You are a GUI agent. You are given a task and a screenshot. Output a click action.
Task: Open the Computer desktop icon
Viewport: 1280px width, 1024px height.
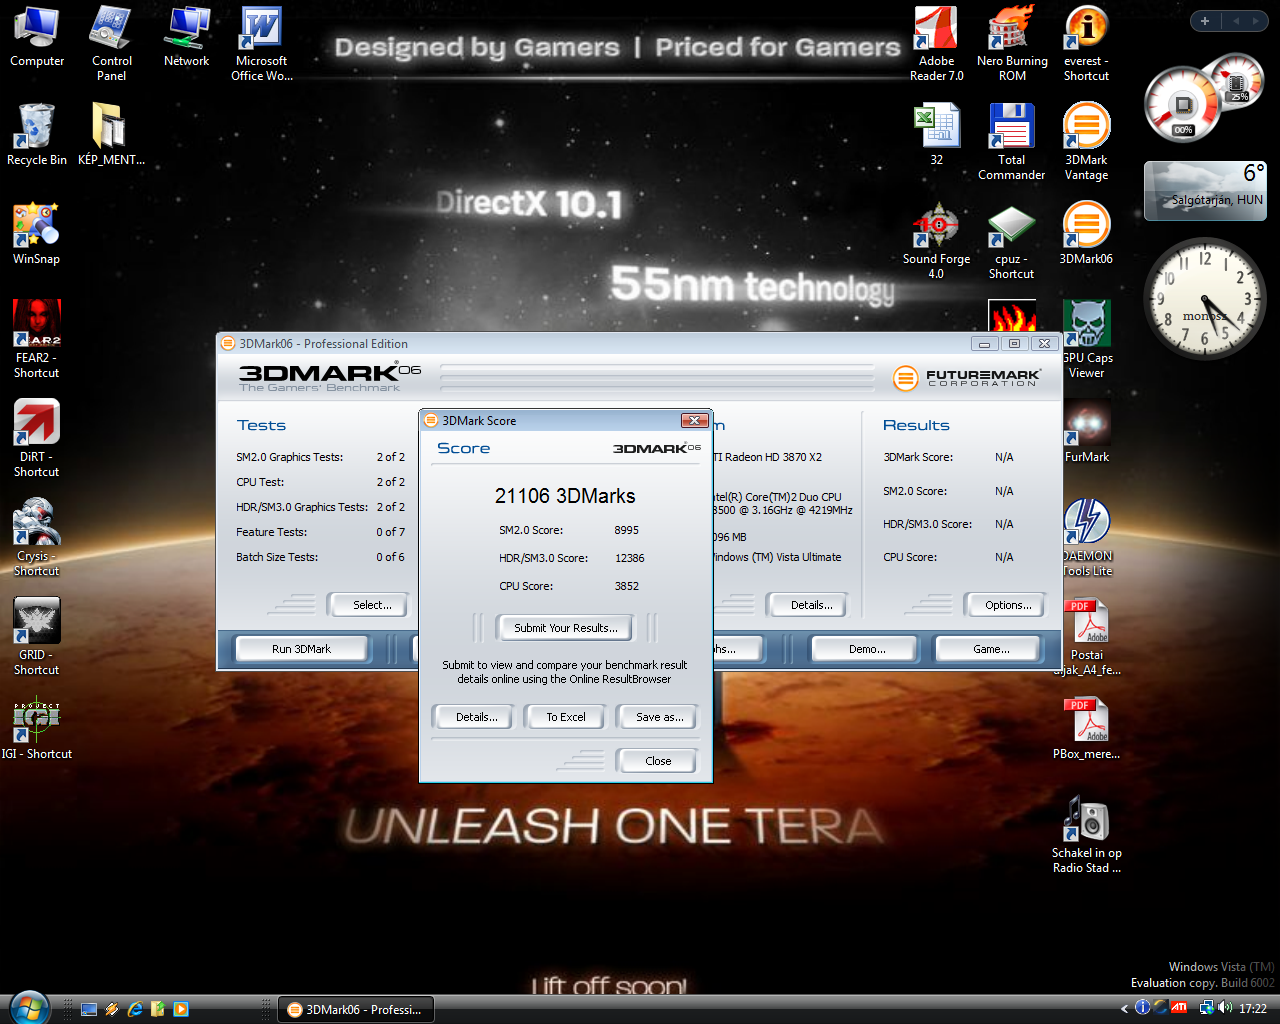[x=37, y=37]
